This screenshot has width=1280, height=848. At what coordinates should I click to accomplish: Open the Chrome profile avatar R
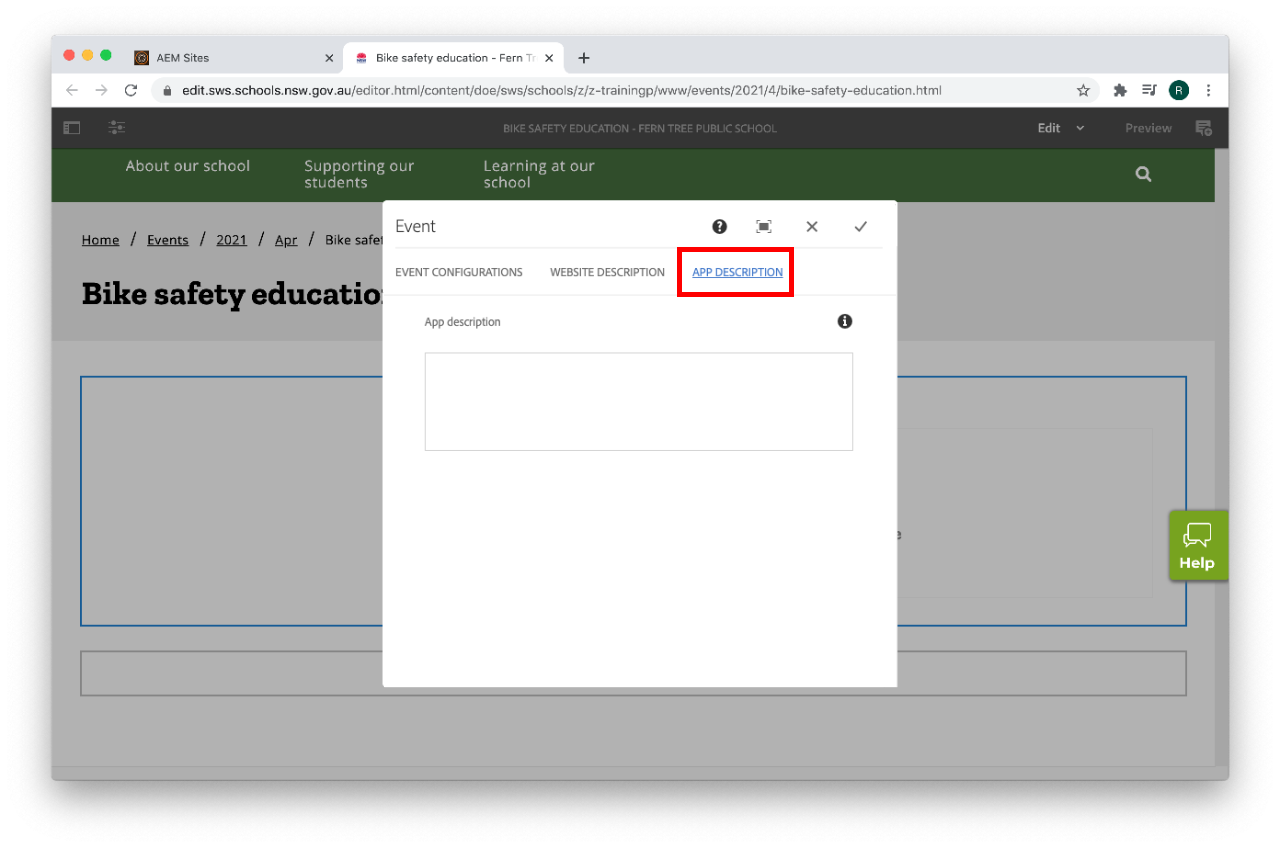[1179, 90]
